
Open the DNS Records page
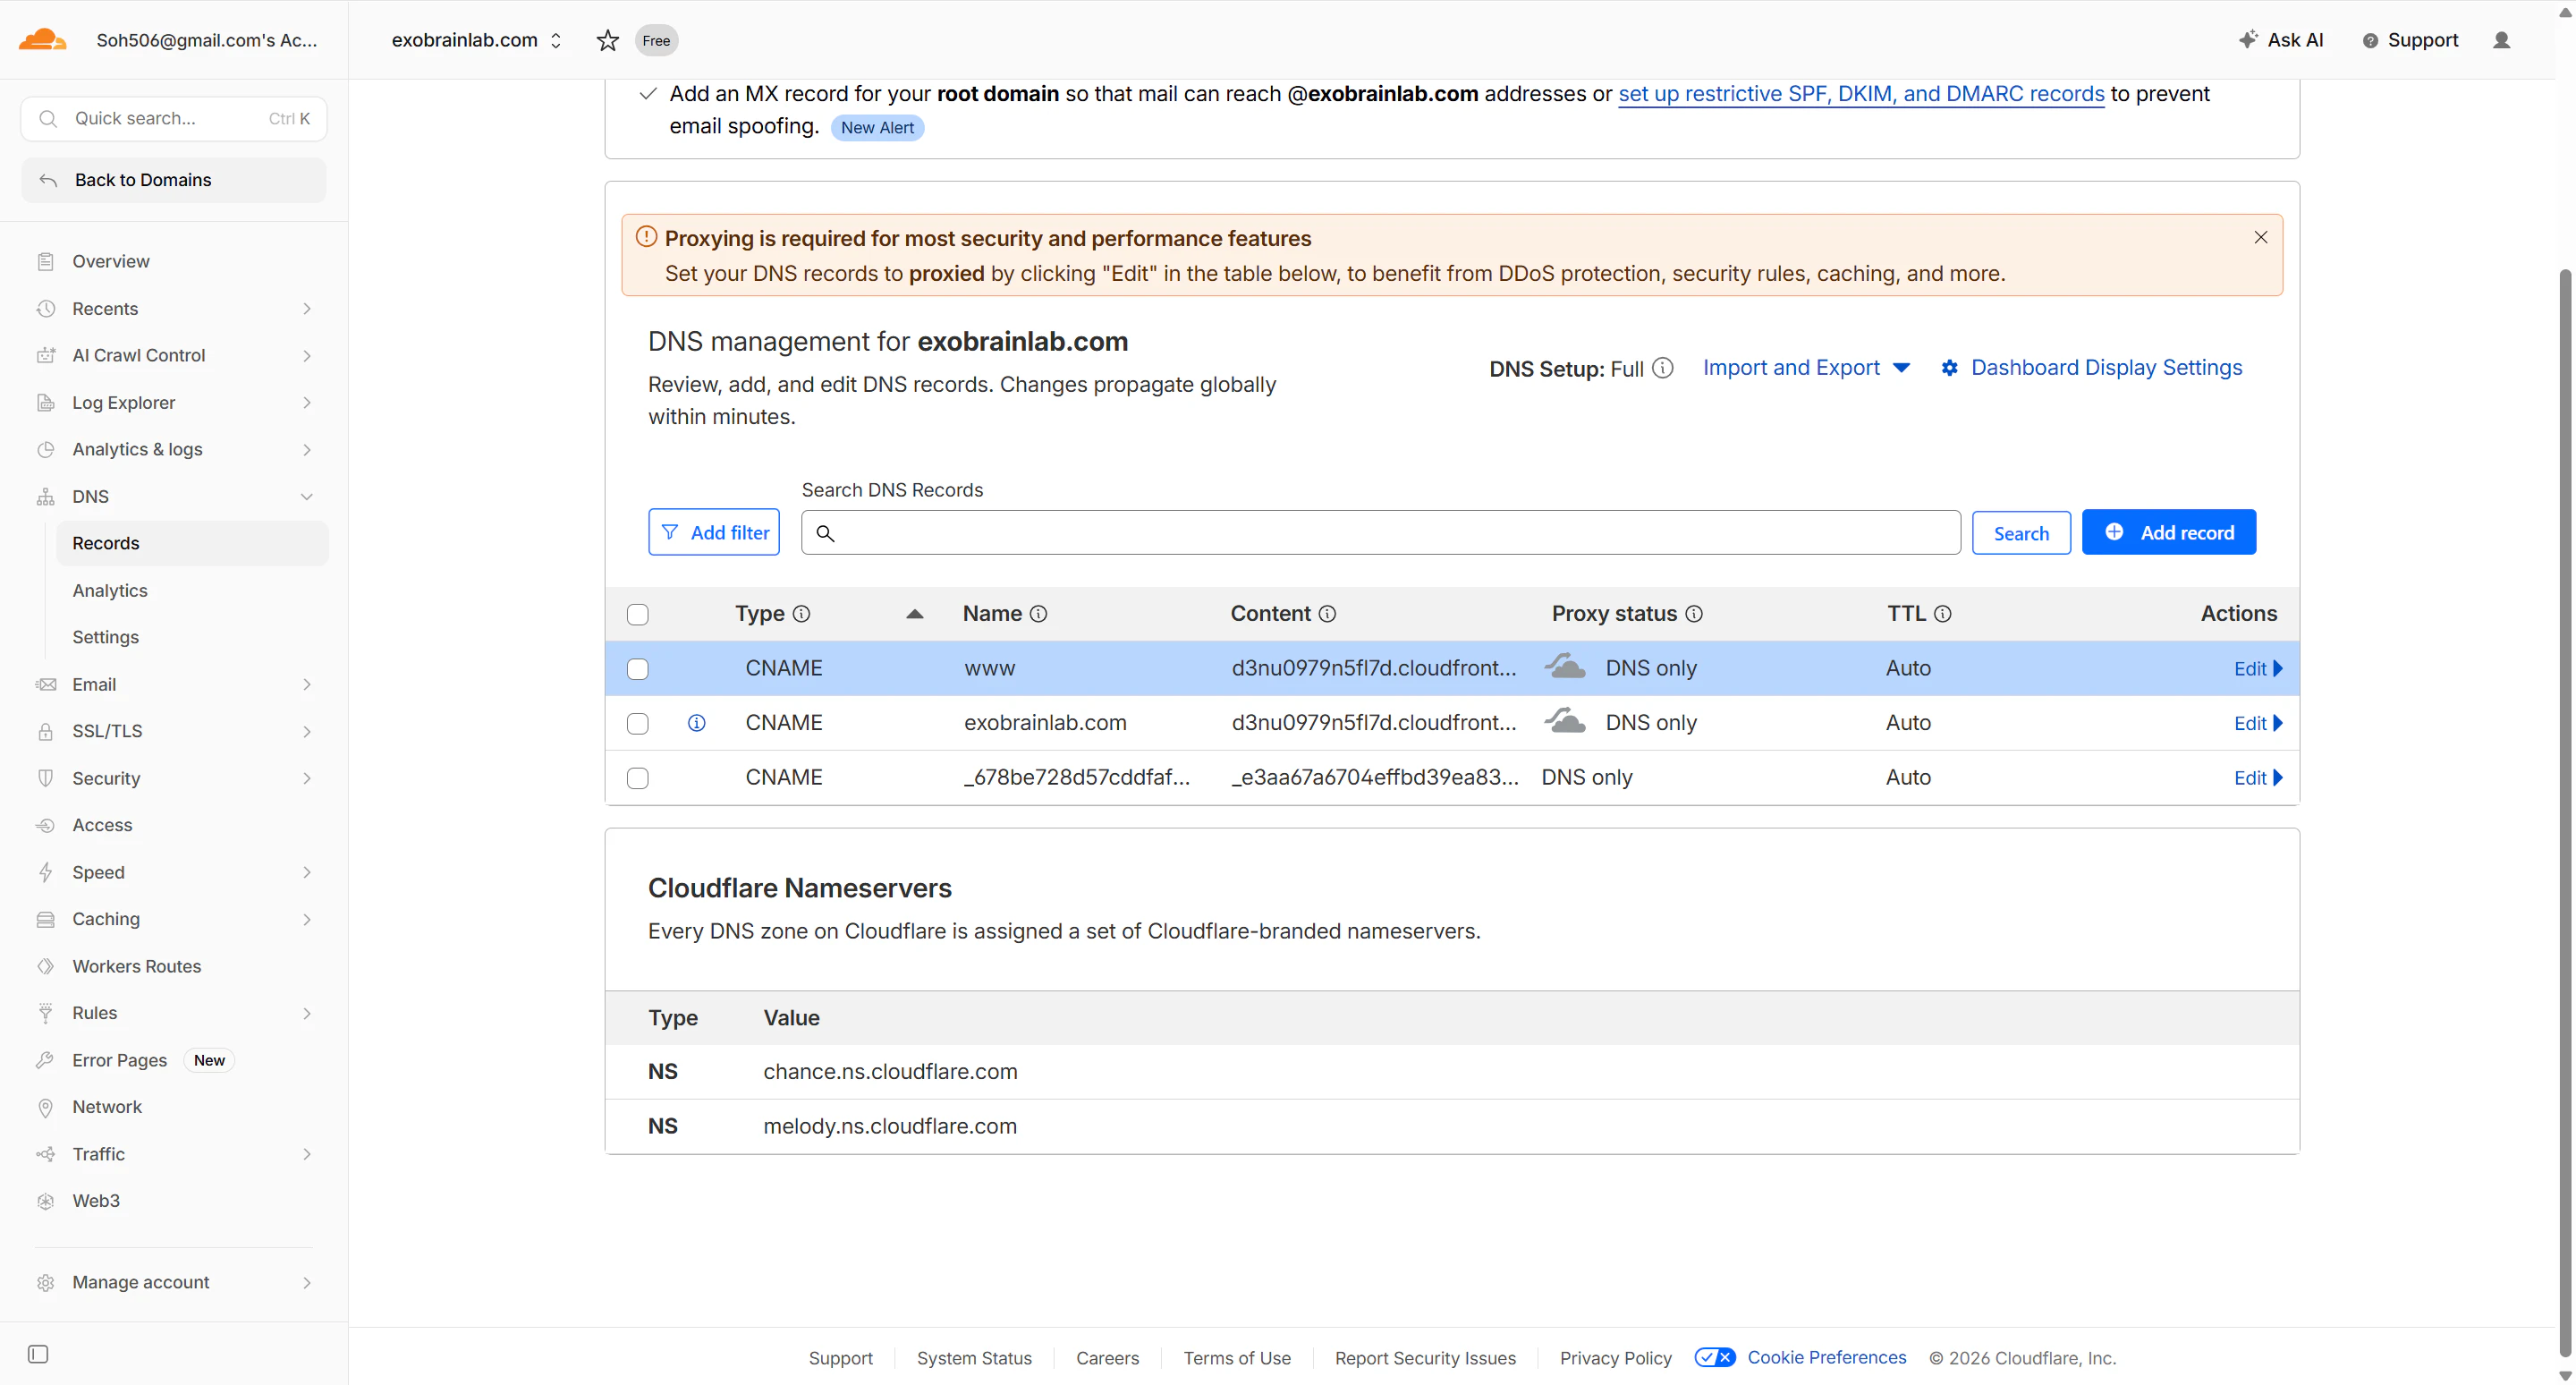point(192,543)
